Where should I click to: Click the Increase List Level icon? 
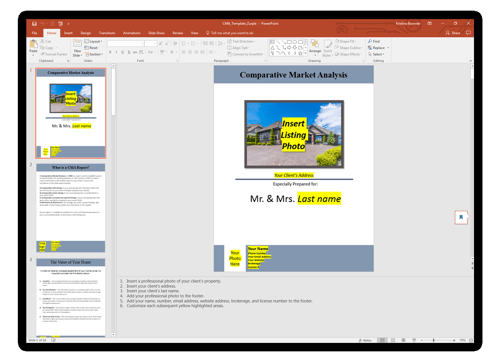(x=212, y=43)
